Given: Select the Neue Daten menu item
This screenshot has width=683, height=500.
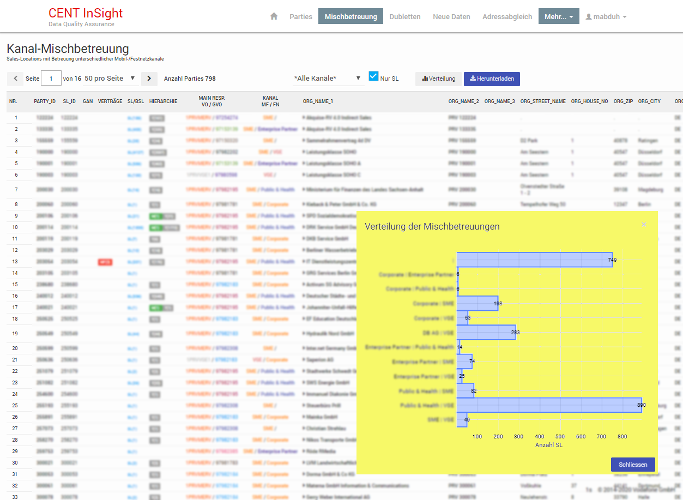Looking at the screenshot, I should pyautogui.click(x=452, y=17).
